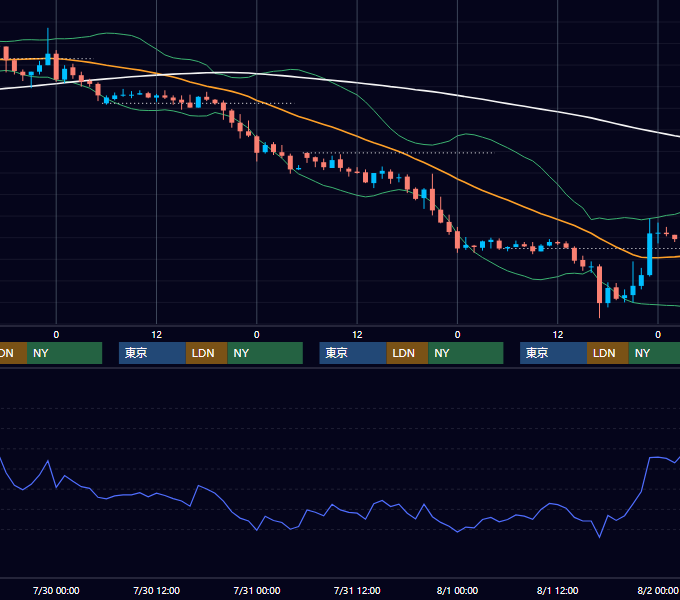Image resolution: width=680 pixels, height=600 pixels.
Task: Click the LDN session block on 7/30
Action: click(x=206, y=353)
